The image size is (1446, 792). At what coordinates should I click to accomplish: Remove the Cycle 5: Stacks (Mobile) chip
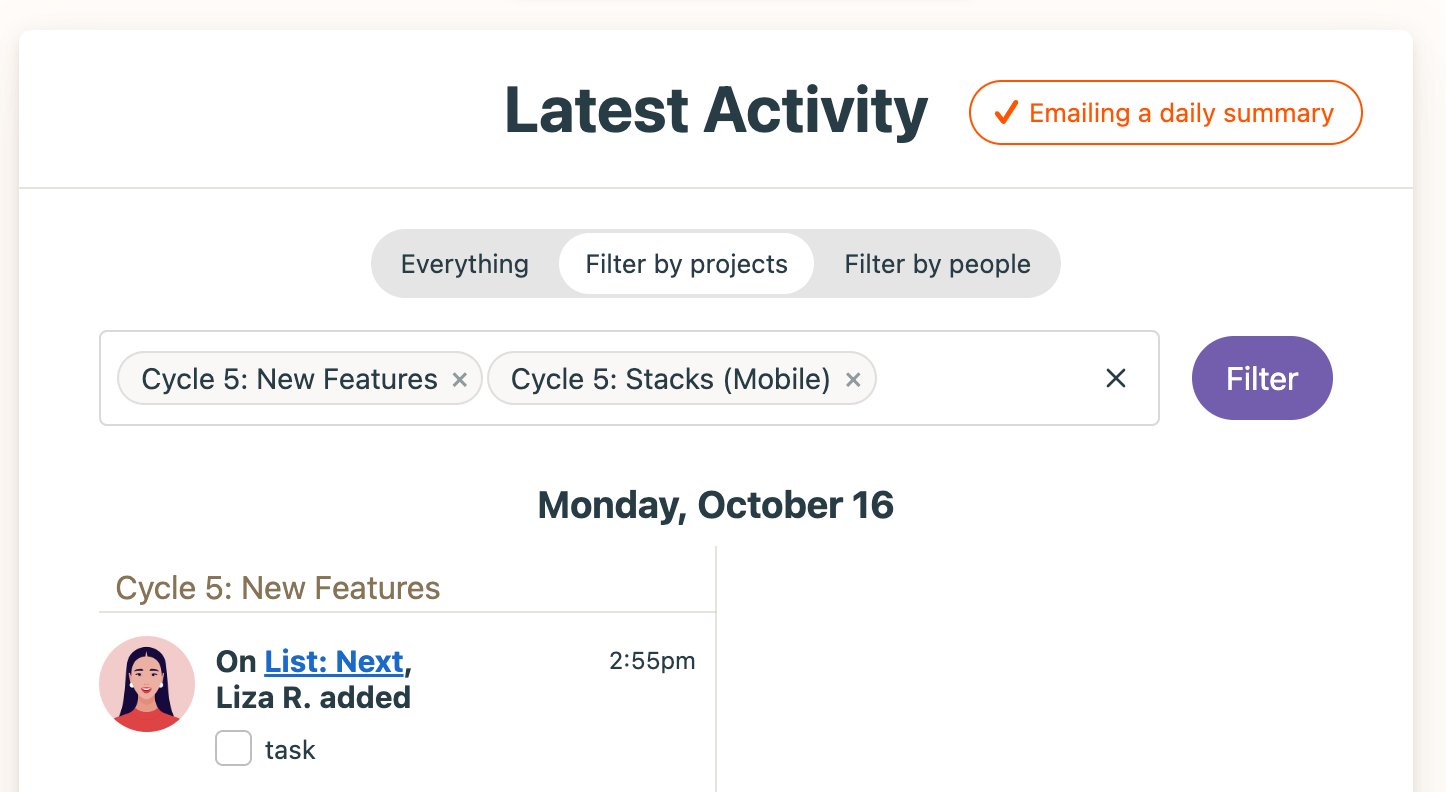pyautogui.click(x=853, y=380)
